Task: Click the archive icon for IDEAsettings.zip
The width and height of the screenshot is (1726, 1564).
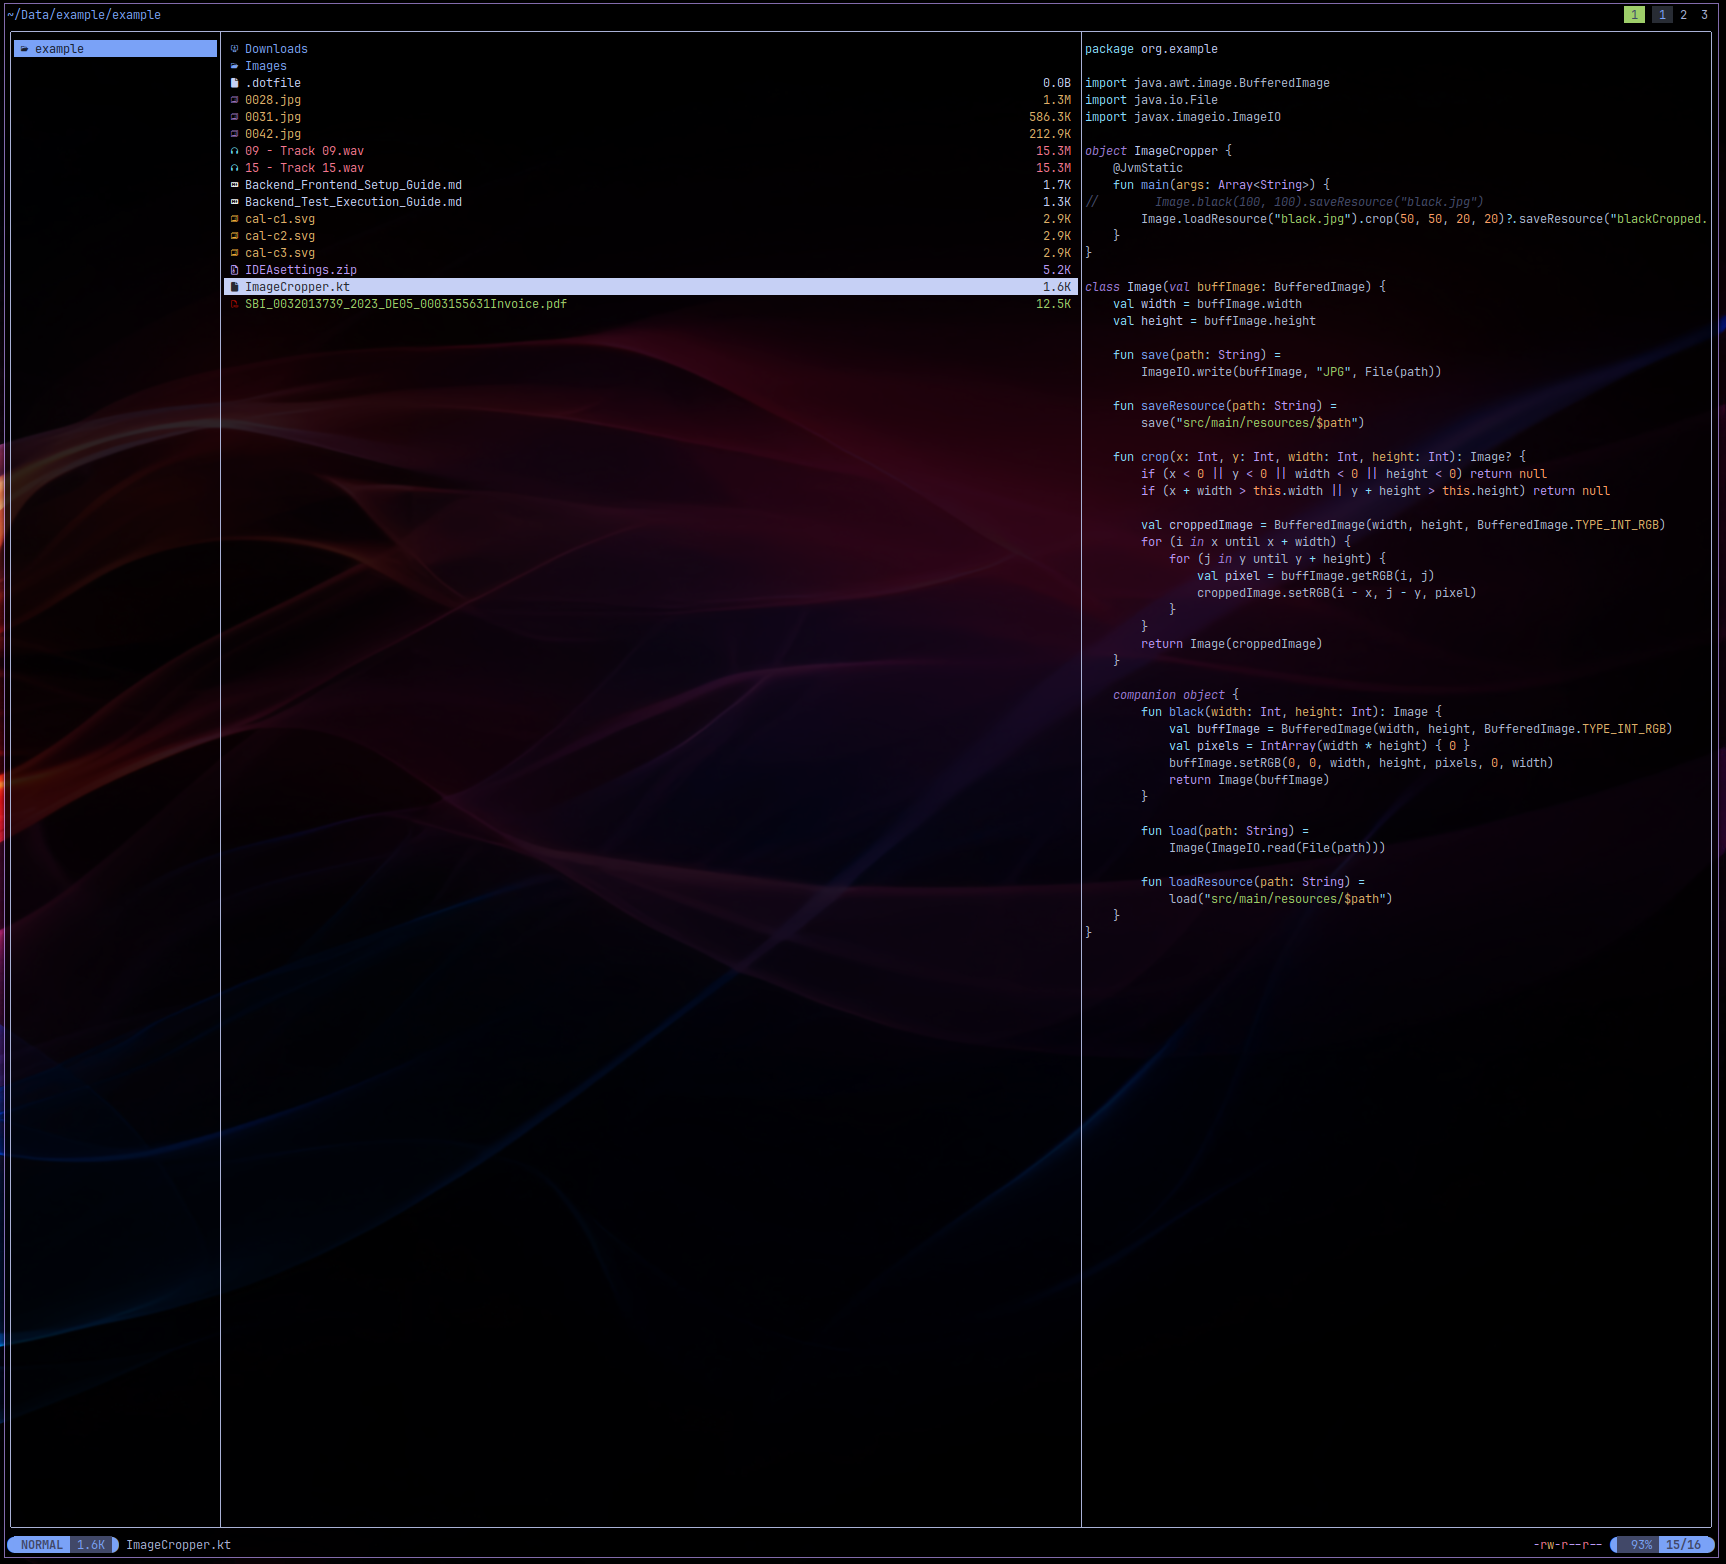Action: coord(234,270)
